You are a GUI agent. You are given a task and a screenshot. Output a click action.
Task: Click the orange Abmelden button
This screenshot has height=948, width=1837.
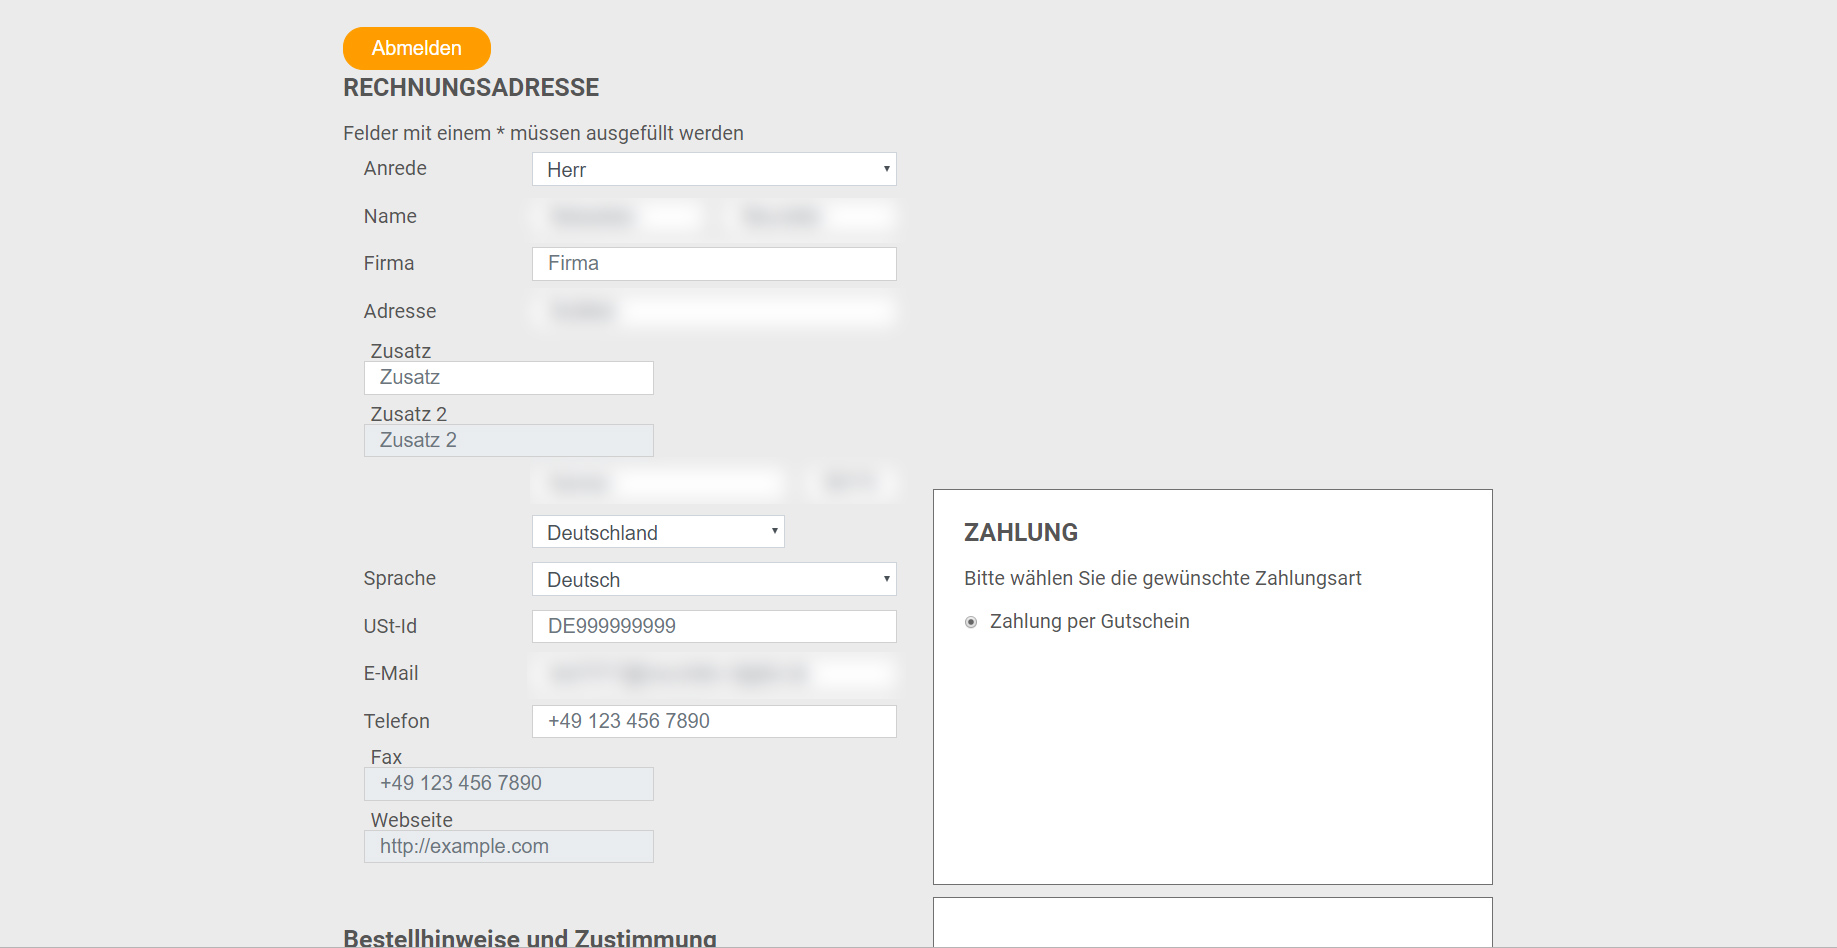(416, 48)
